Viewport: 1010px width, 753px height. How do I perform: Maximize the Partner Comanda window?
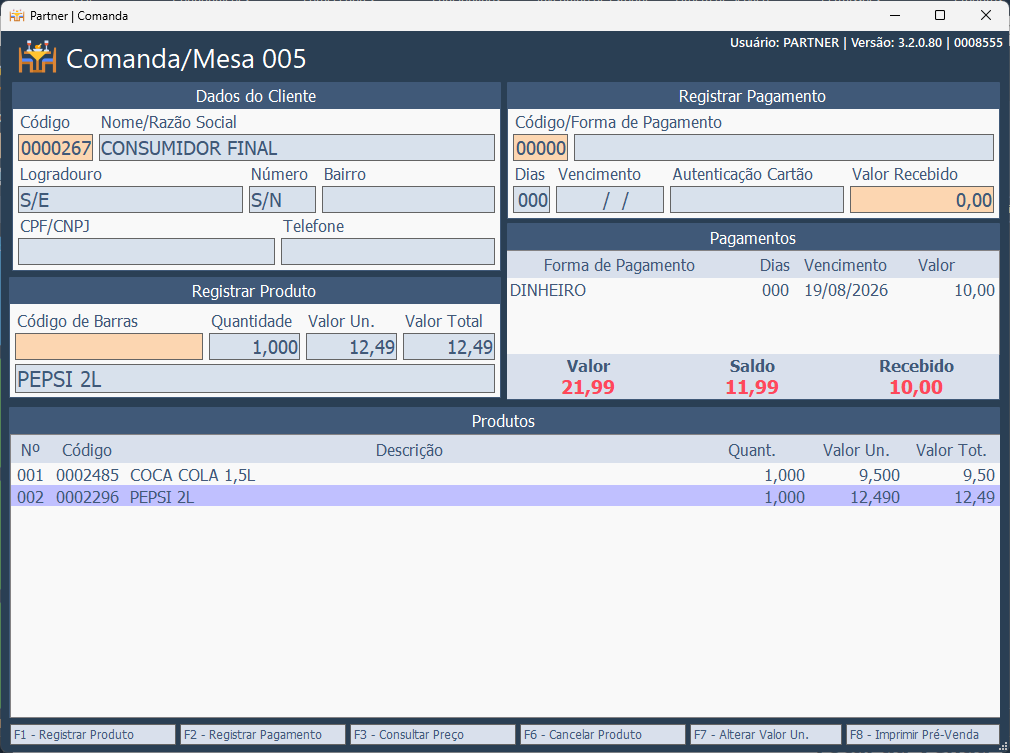click(940, 15)
